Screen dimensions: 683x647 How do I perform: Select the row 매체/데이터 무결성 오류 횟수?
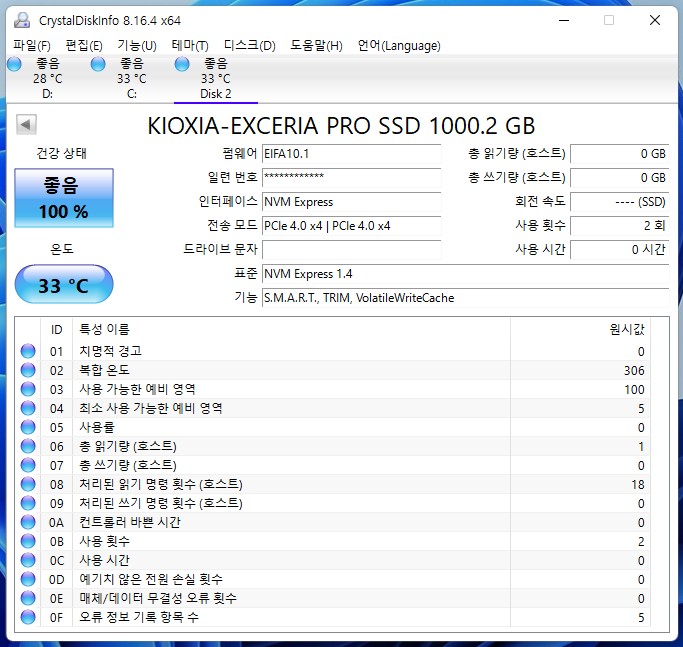click(x=333, y=598)
